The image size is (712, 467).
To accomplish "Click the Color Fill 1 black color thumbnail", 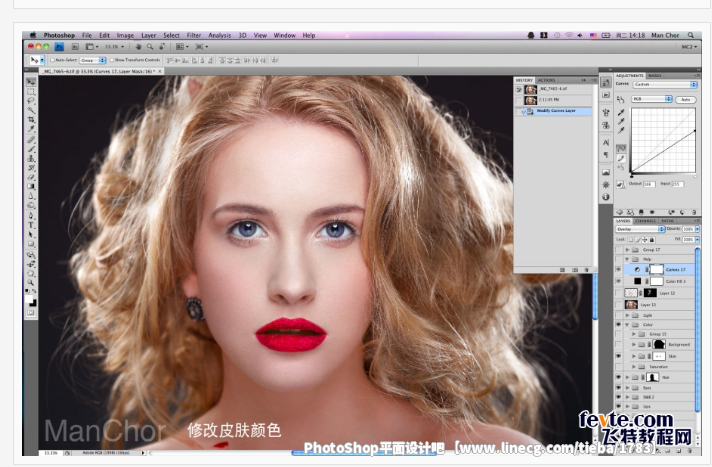I will click(x=638, y=282).
